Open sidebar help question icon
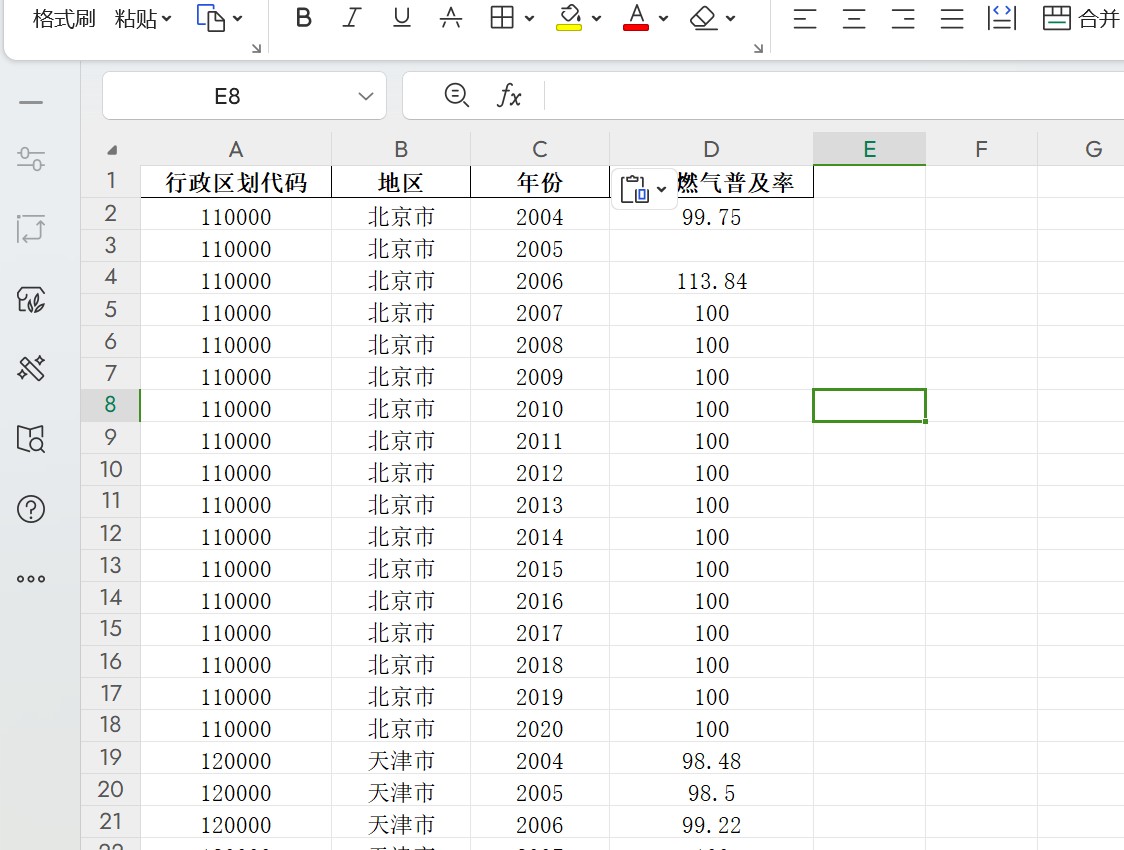The width and height of the screenshot is (1124, 850). click(x=31, y=509)
